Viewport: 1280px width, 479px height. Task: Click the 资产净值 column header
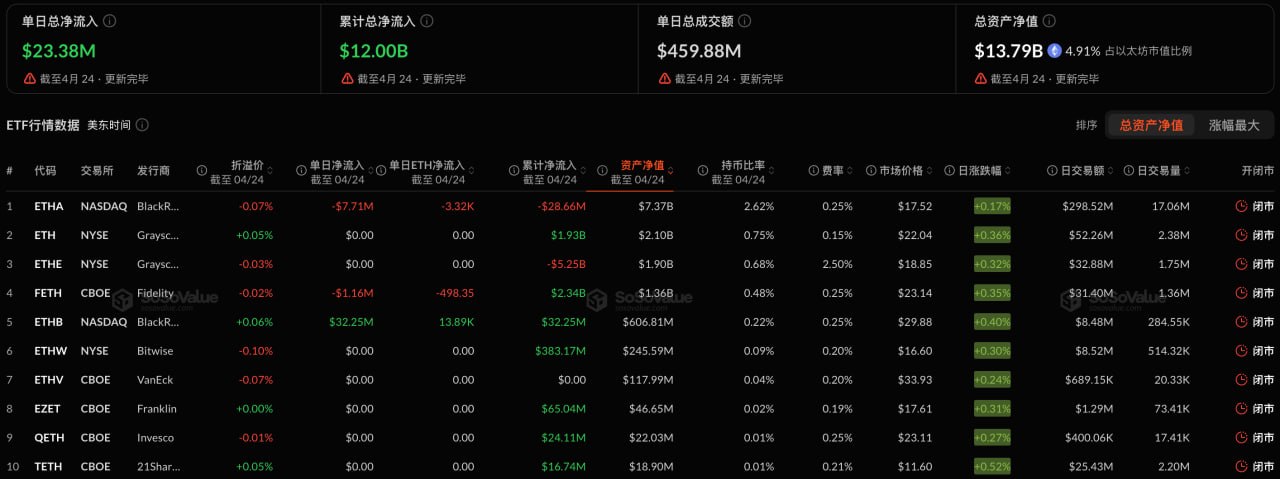coord(642,165)
